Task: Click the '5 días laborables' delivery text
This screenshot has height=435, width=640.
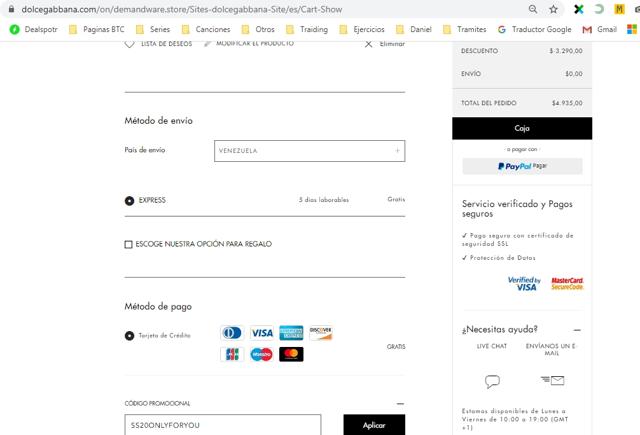Action: [324, 200]
